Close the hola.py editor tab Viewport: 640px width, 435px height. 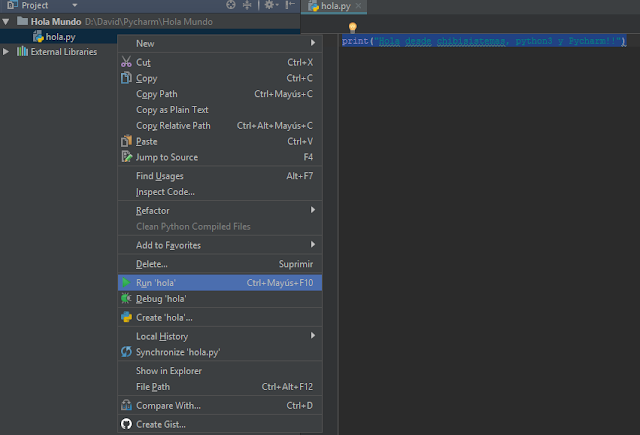(x=358, y=6)
